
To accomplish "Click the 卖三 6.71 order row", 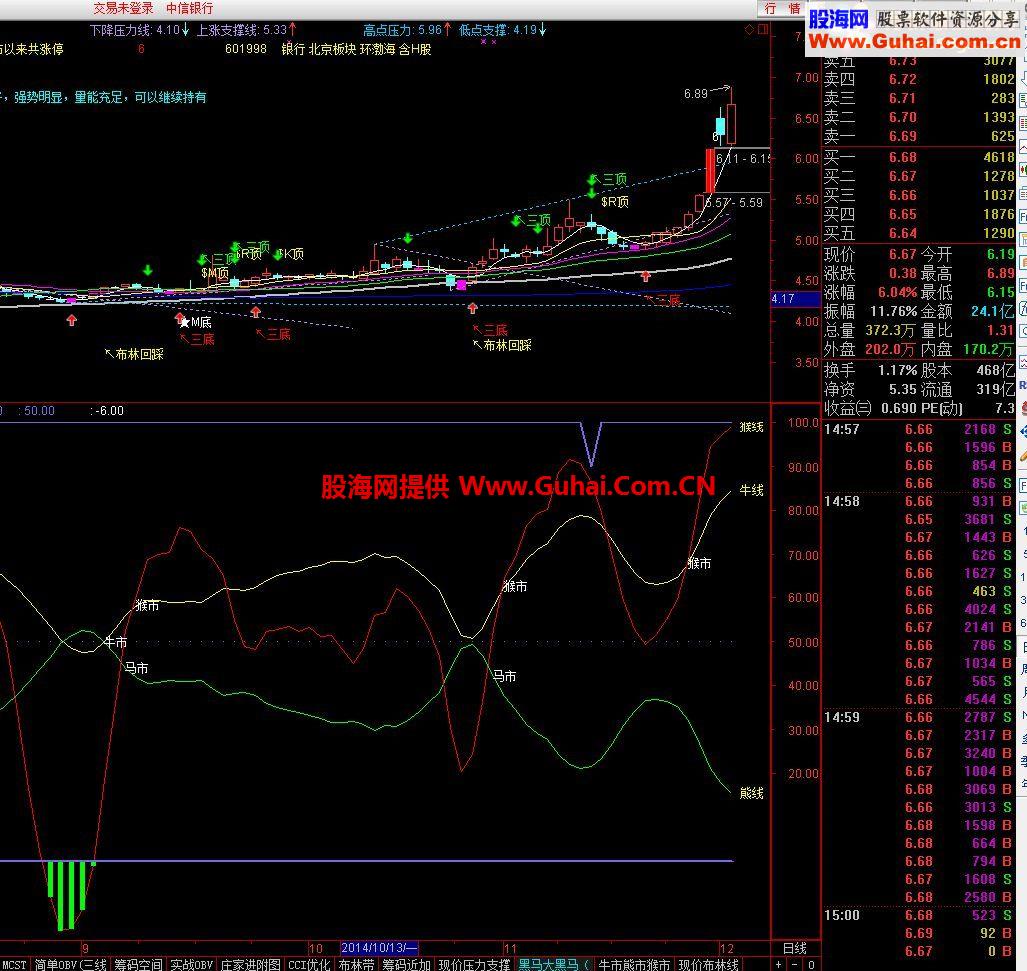I will tap(919, 99).
